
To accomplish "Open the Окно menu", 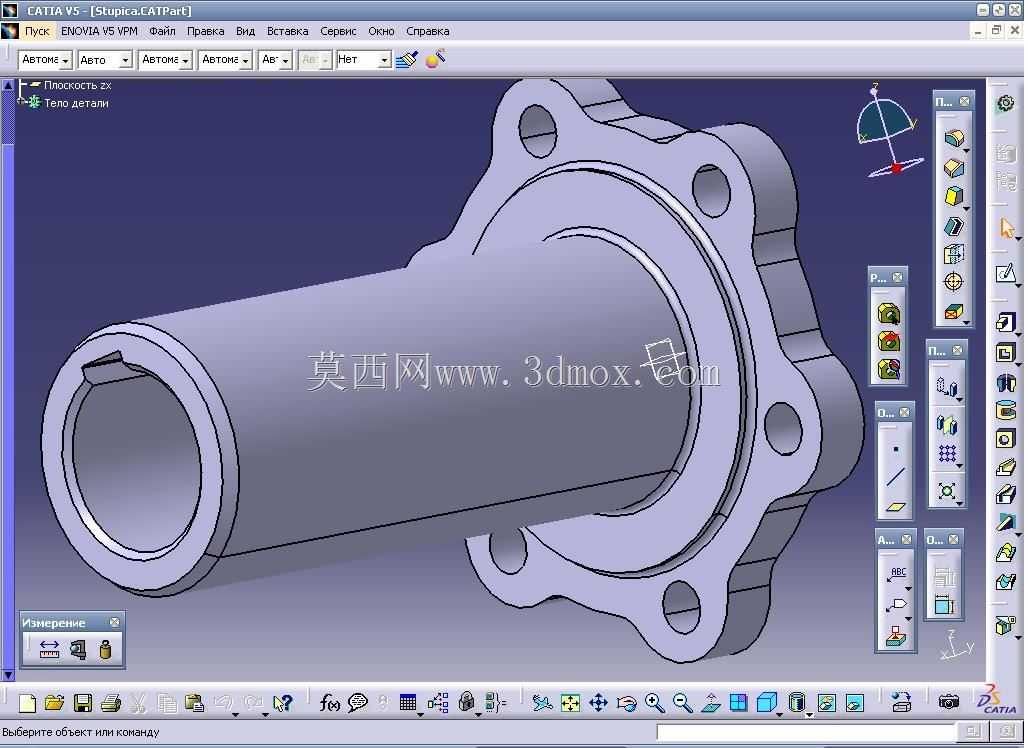I will pos(381,31).
